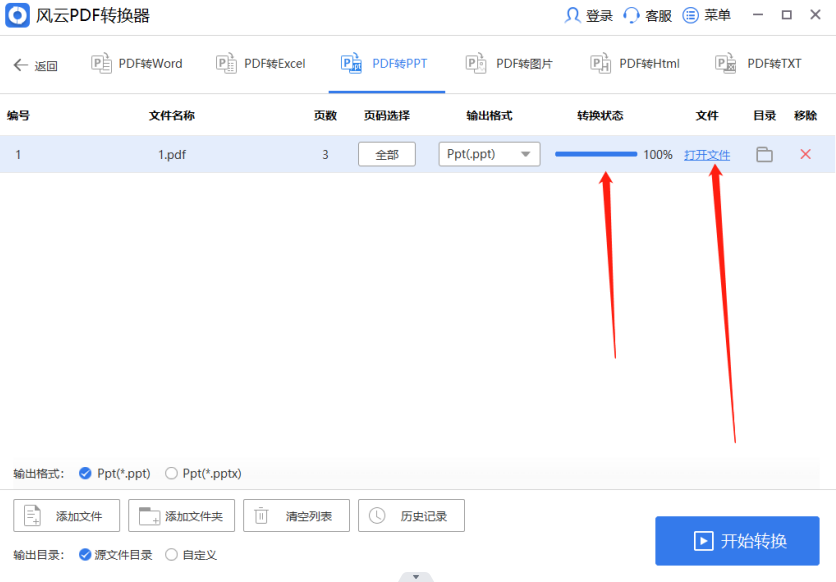
Task: Choose 源文件目录 as output directory
Action: pos(85,555)
